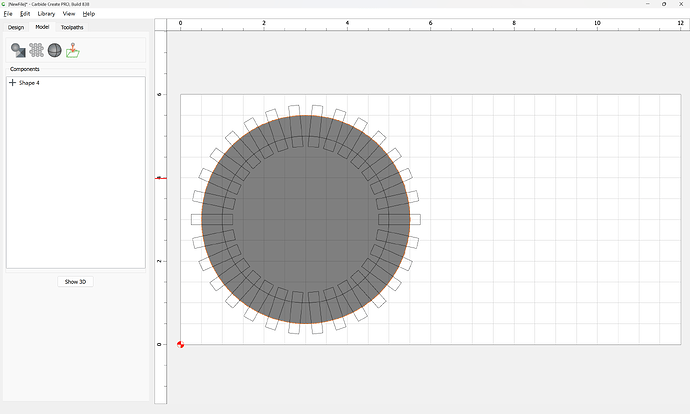Expand the plus icon beside Shape 4
Image resolution: width=690 pixels, height=414 pixels.
tap(12, 83)
